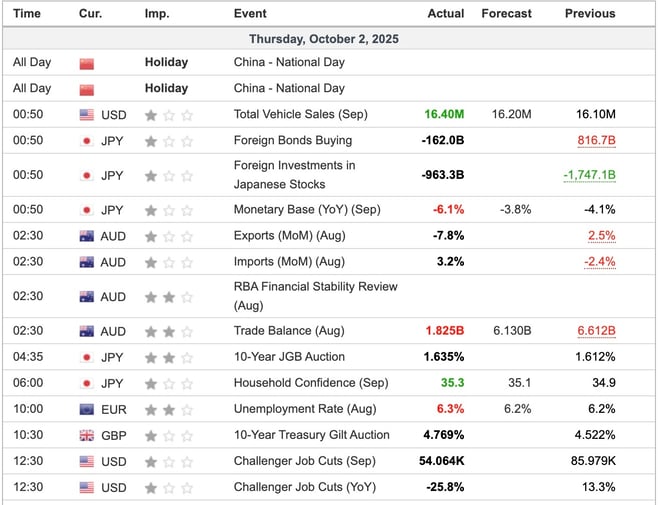This screenshot has width=658, height=505.
Task: Click the Japan flag in Foreign Bonds Buying row
Action: (x=86, y=141)
